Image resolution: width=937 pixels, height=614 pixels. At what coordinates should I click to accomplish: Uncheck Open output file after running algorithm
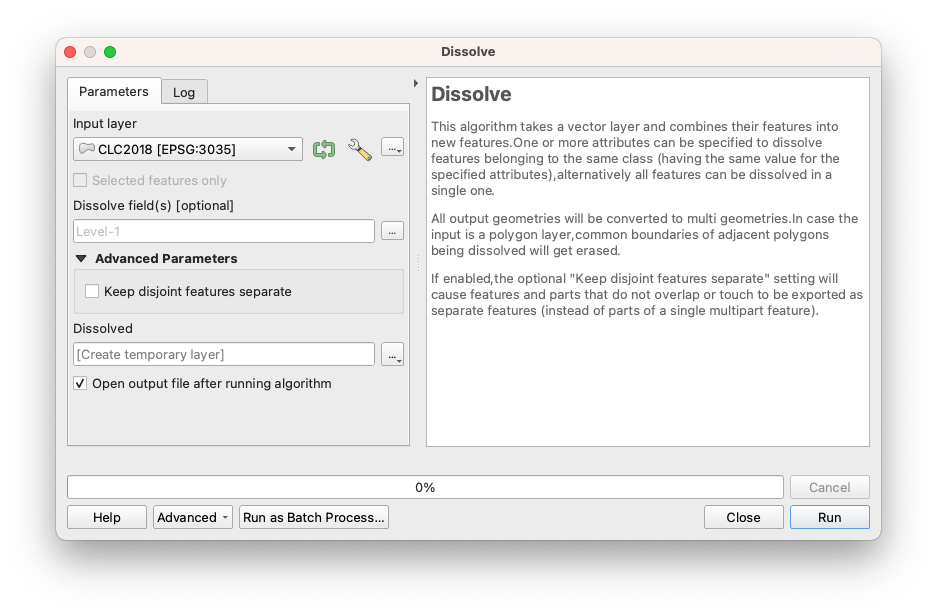pos(81,383)
